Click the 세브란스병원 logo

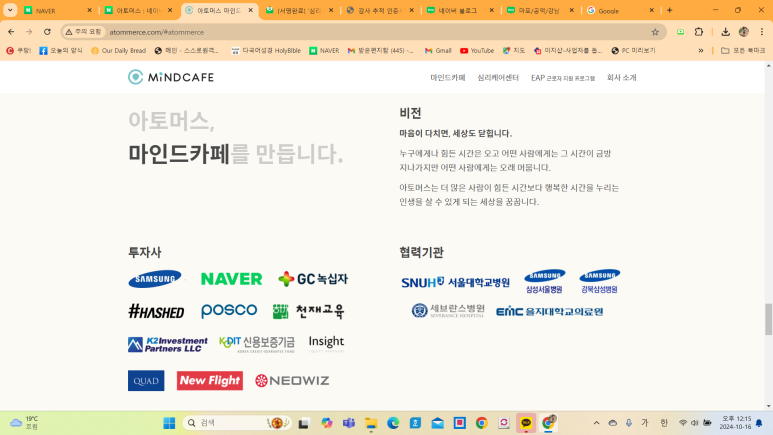(448, 311)
